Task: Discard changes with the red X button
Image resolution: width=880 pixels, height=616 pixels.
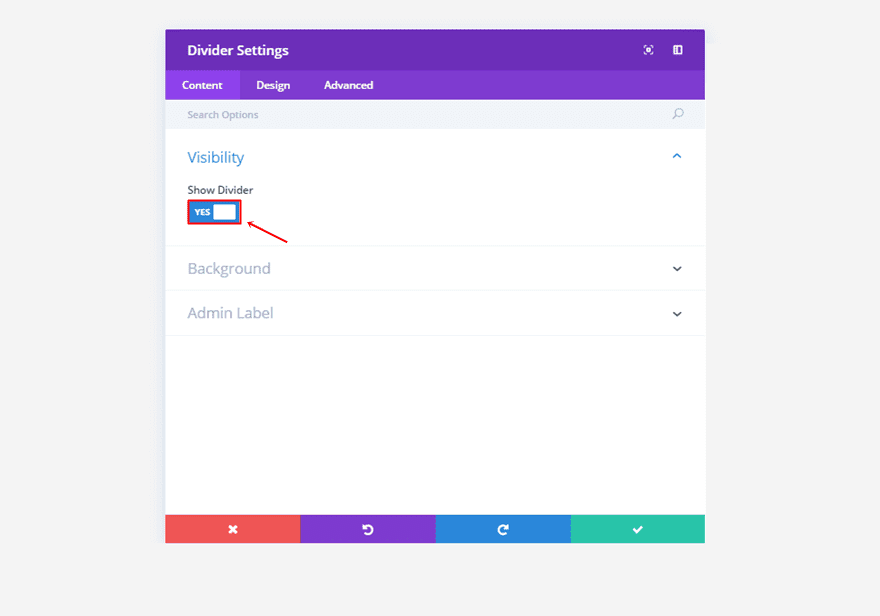Action: click(232, 529)
